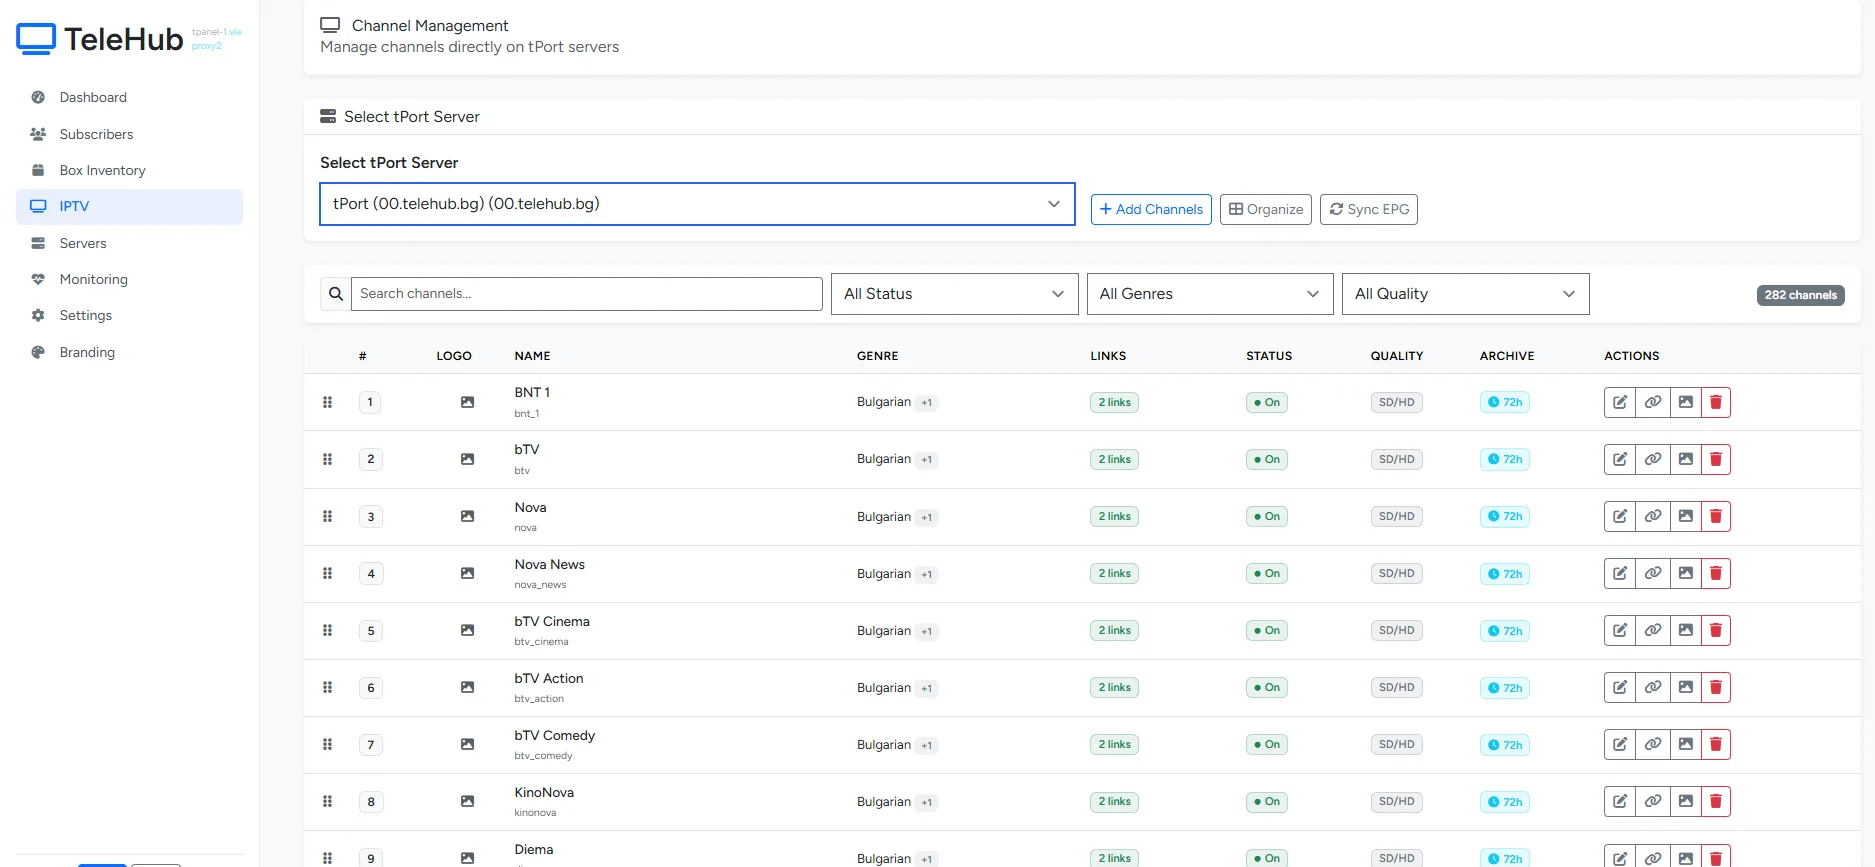Click the Organize button

1266,209
